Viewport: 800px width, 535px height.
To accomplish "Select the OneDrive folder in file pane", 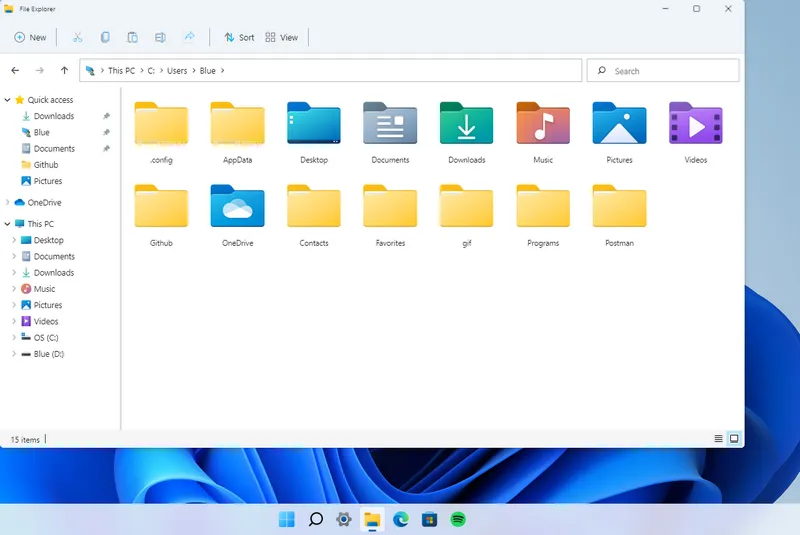I will [x=237, y=216].
